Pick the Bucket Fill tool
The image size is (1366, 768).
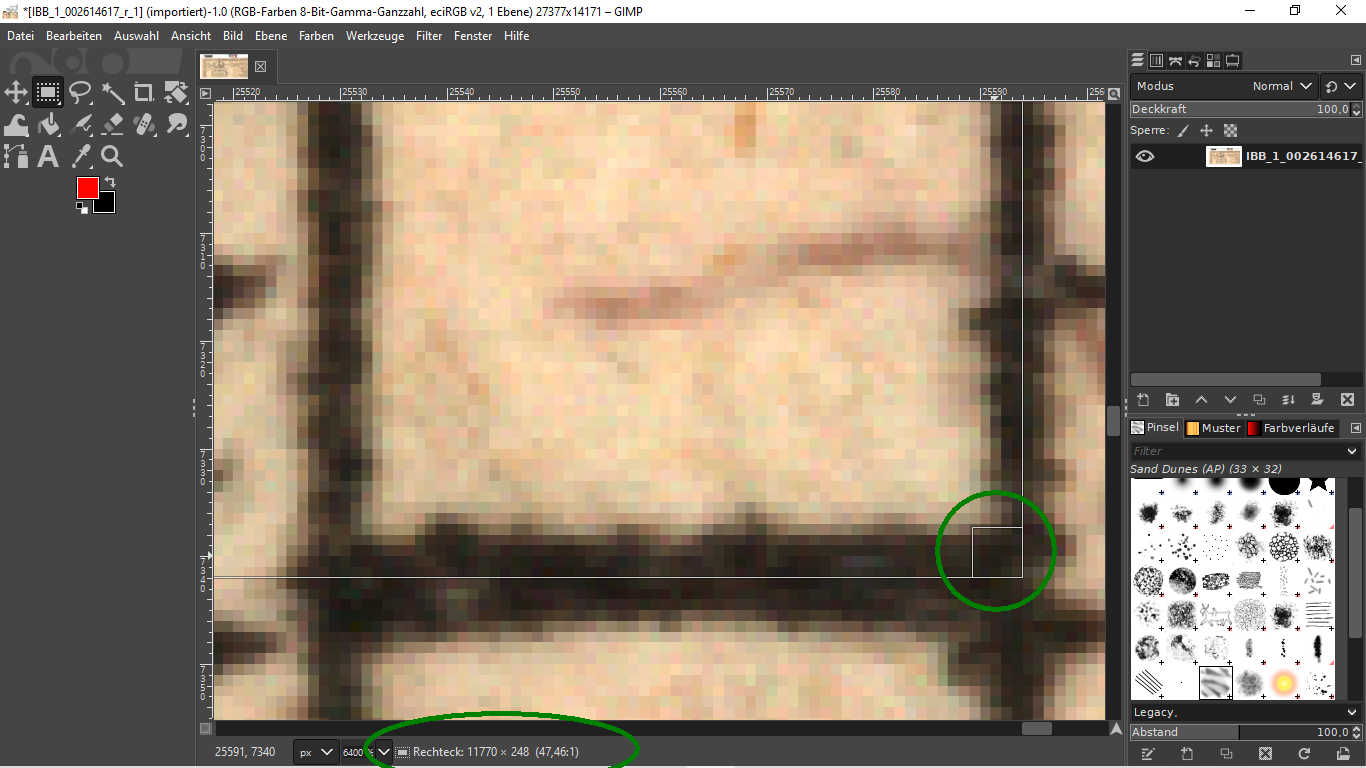(x=48, y=125)
